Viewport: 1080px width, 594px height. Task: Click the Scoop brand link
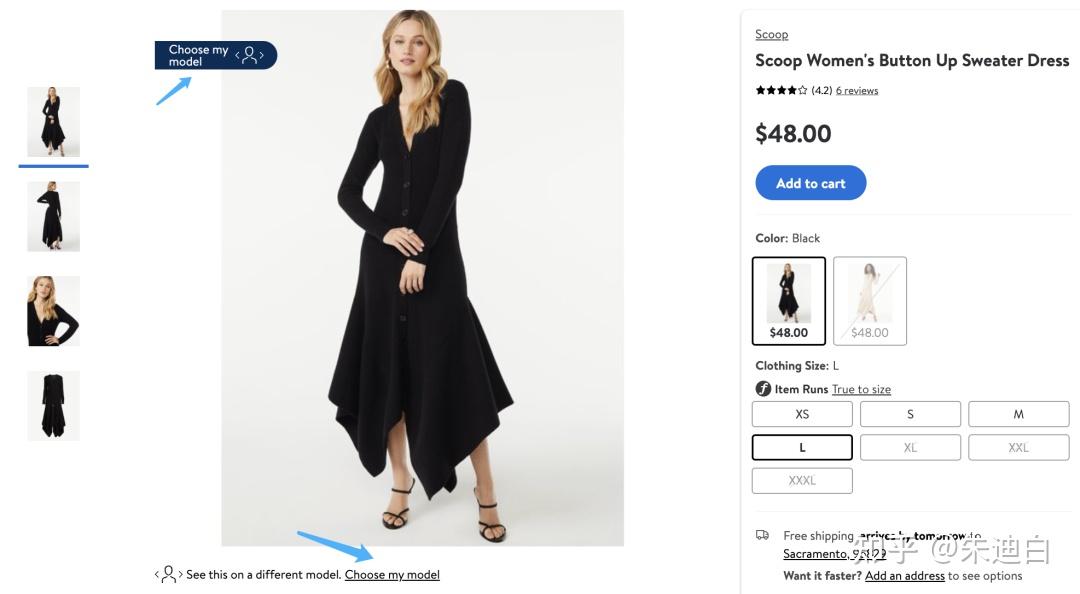coord(771,34)
